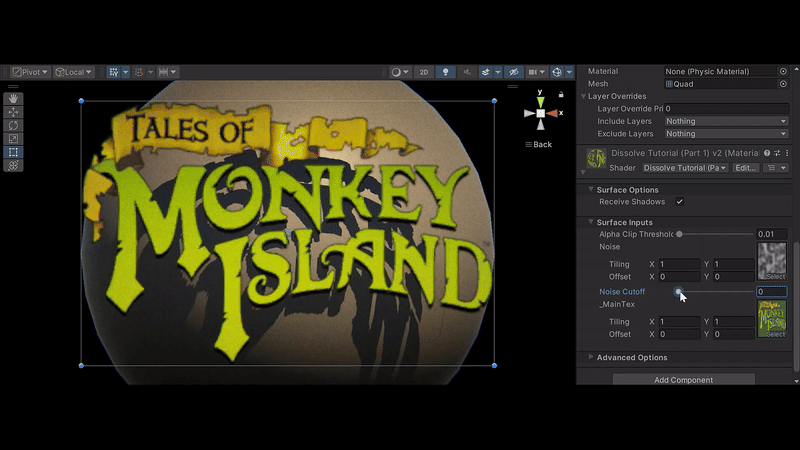
Task: Toggle the scene rotation lock icon
Action: tap(561, 94)
